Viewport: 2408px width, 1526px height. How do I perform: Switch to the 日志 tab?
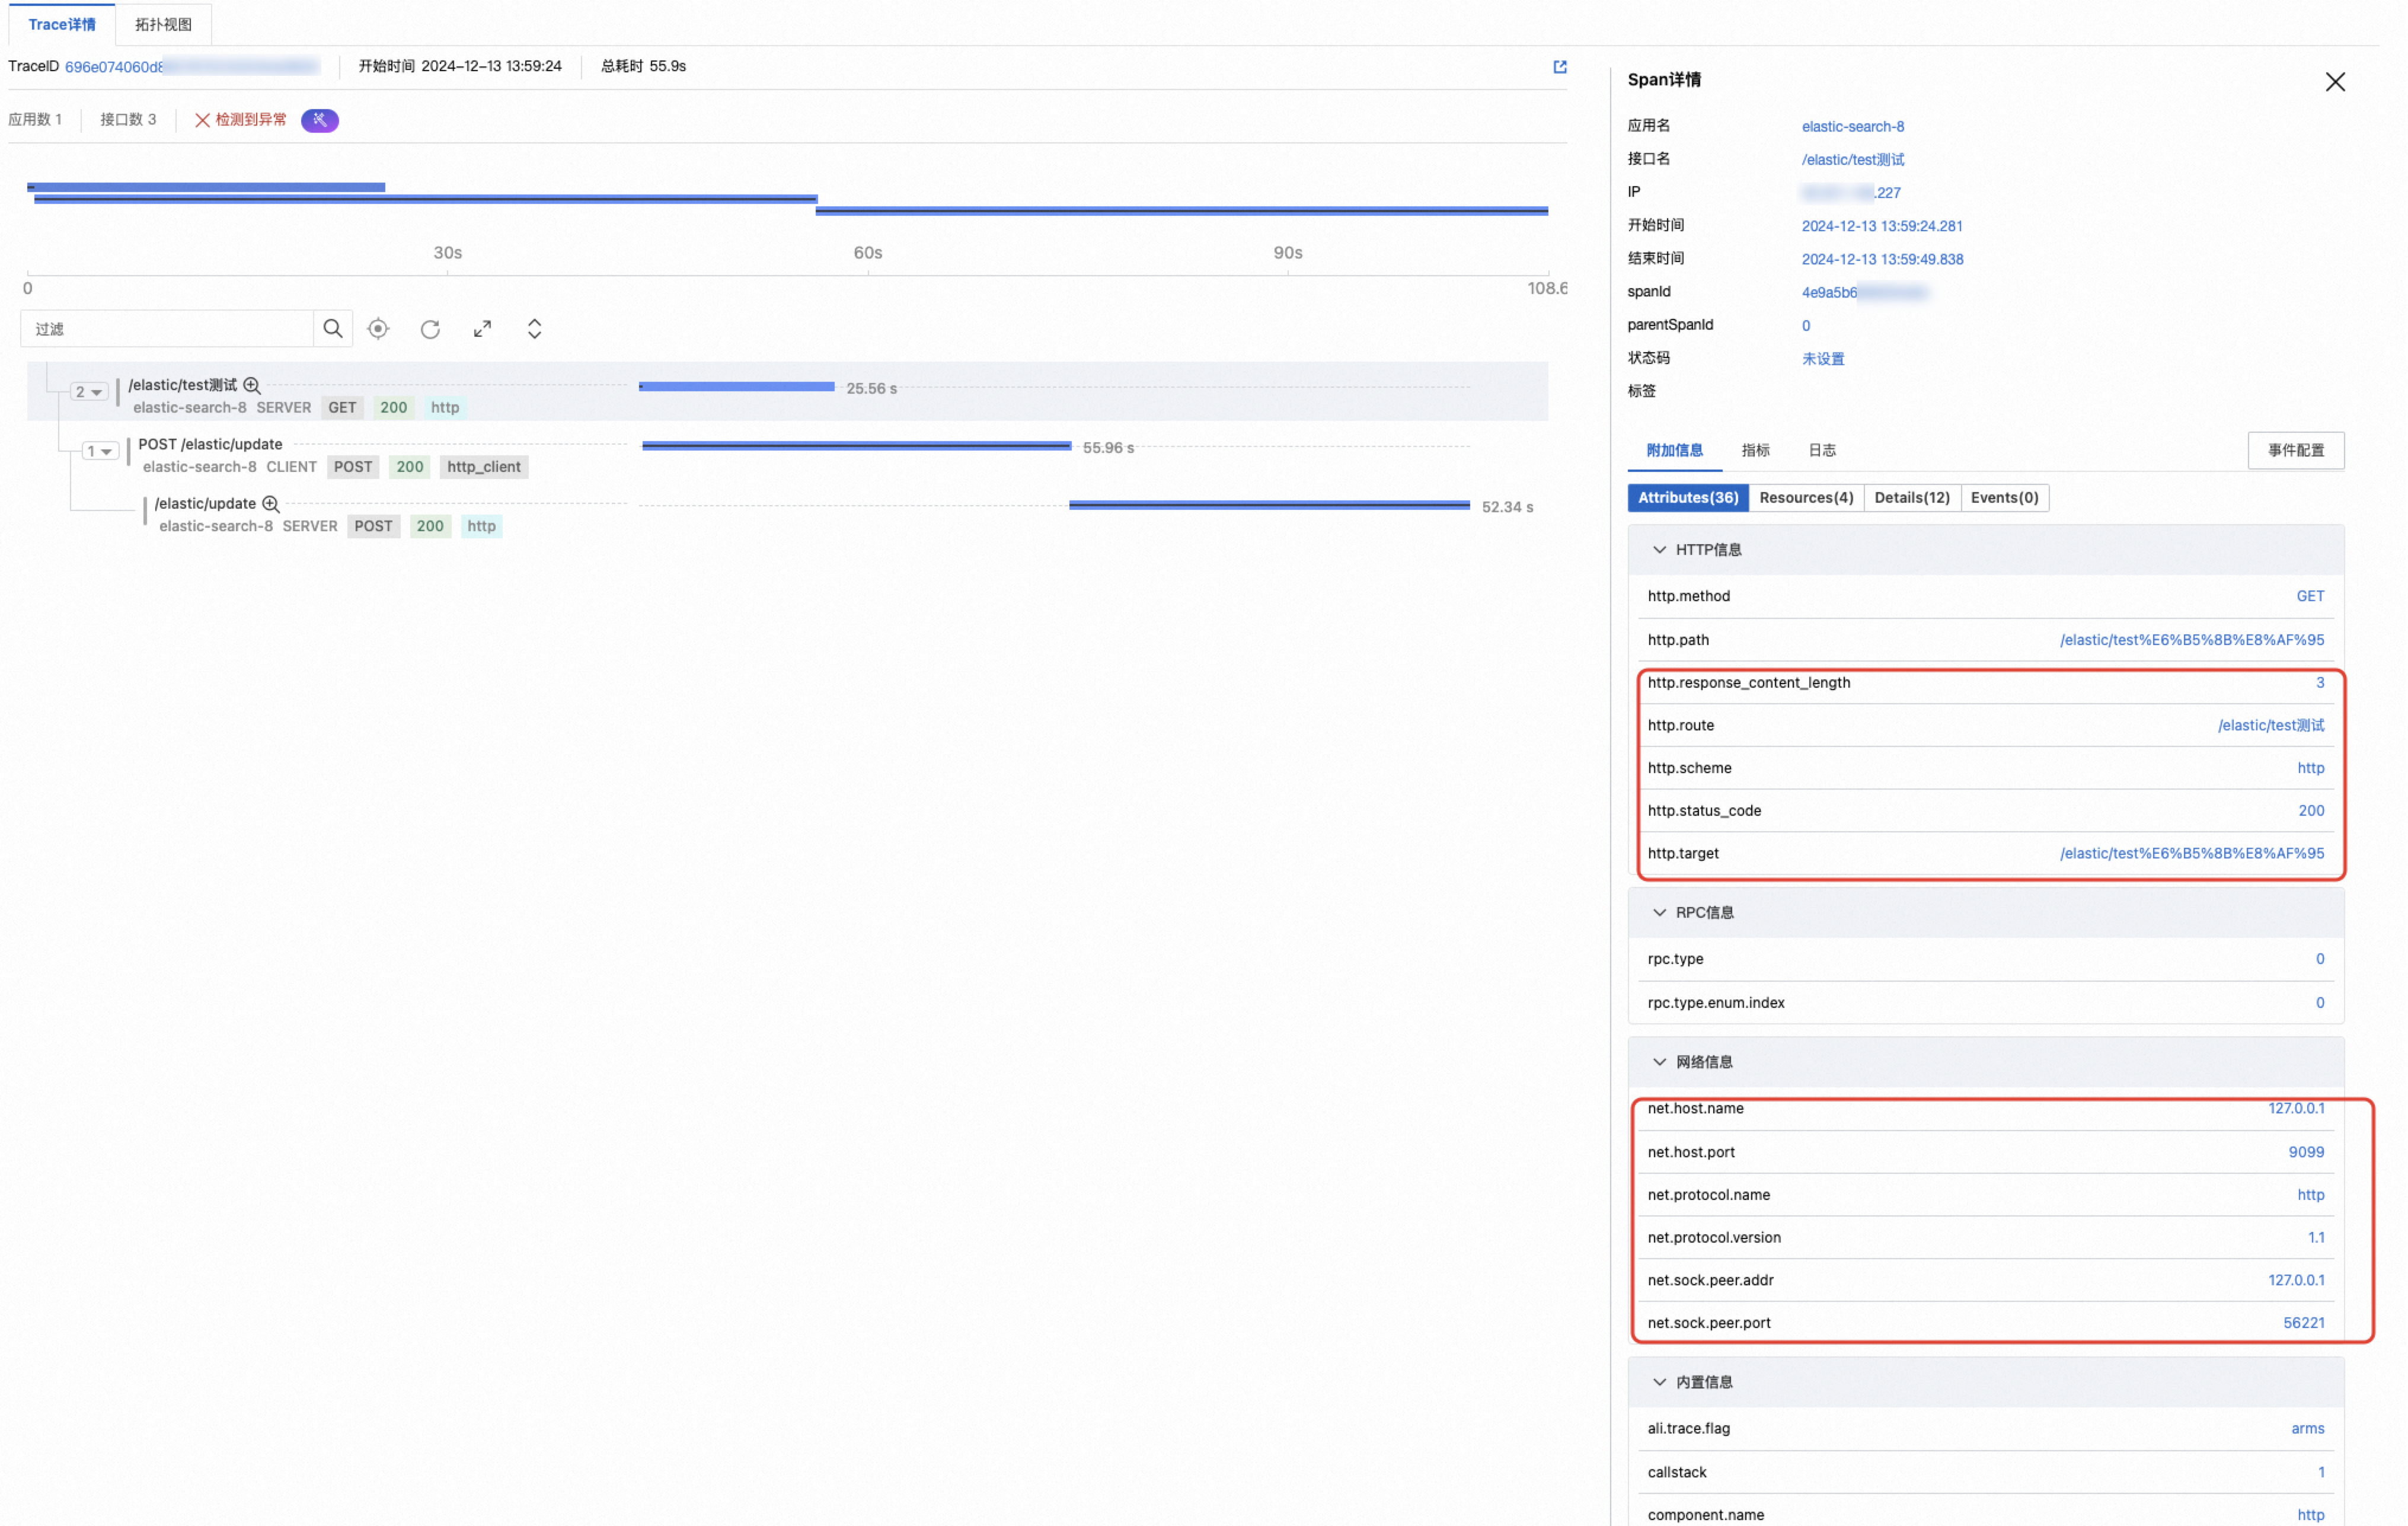click(1821, 450)
